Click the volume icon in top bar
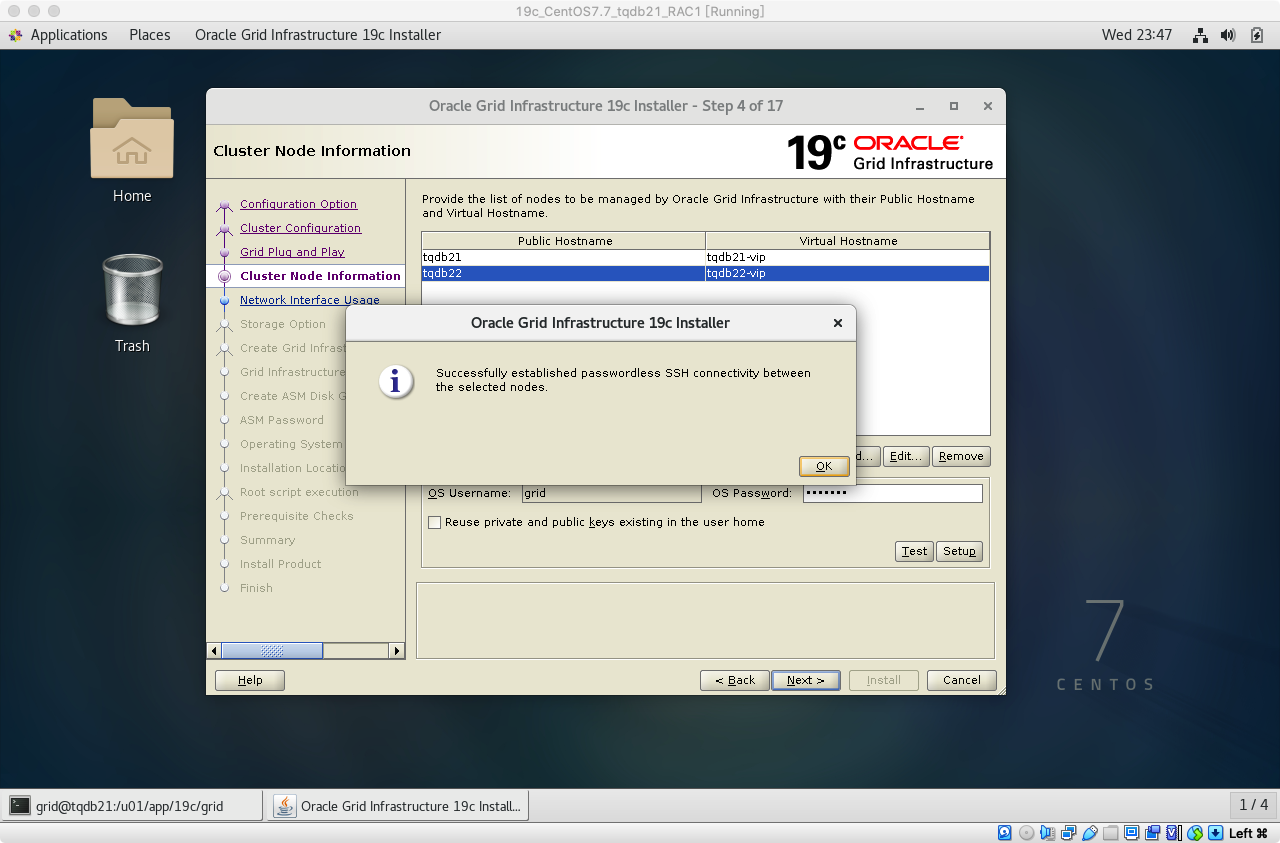1280x843 pixels. coord(1229,35)
